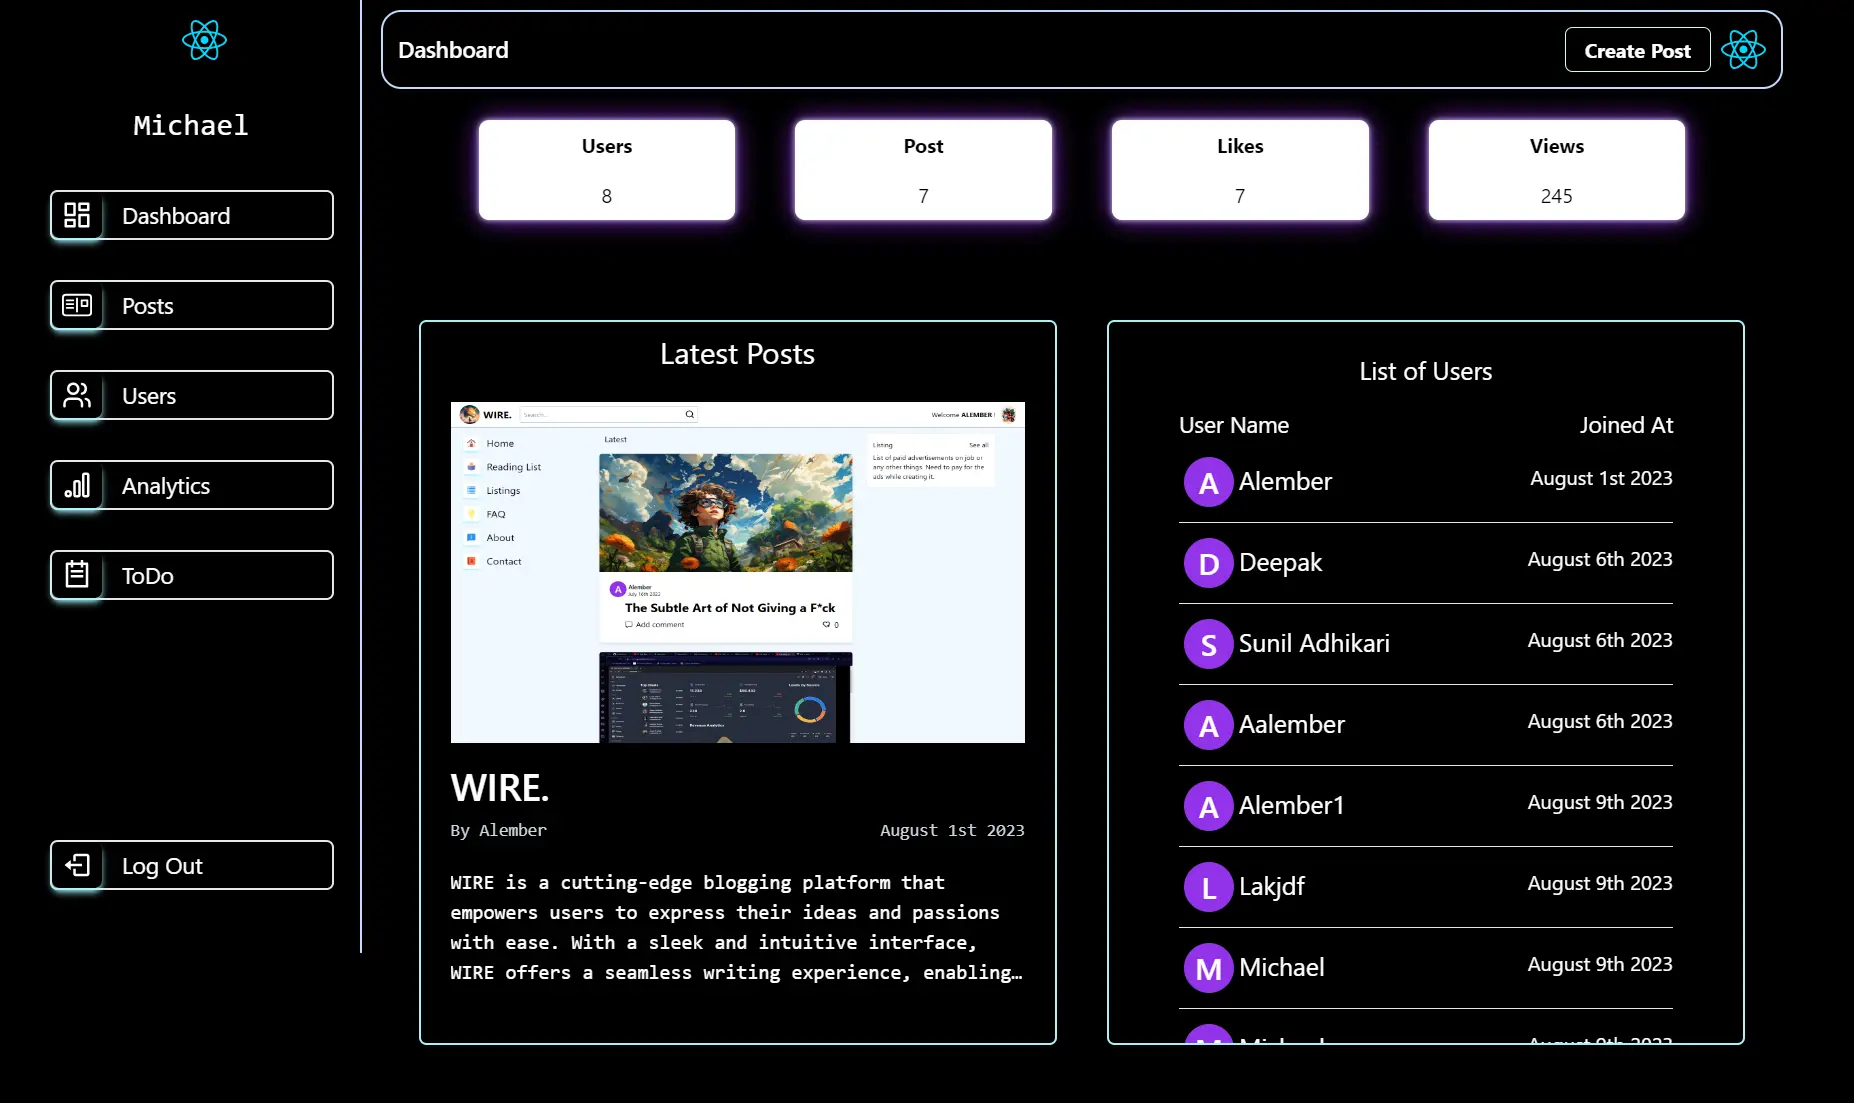Click the Posts newspaper icon in sidebar
The width and height of the screenshot is (1854, 1103).
[x=77, y=305]
